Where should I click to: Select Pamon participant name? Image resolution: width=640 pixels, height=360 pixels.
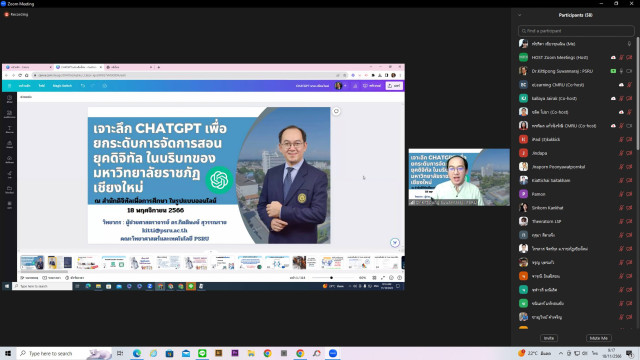click(x=538, y=194)
